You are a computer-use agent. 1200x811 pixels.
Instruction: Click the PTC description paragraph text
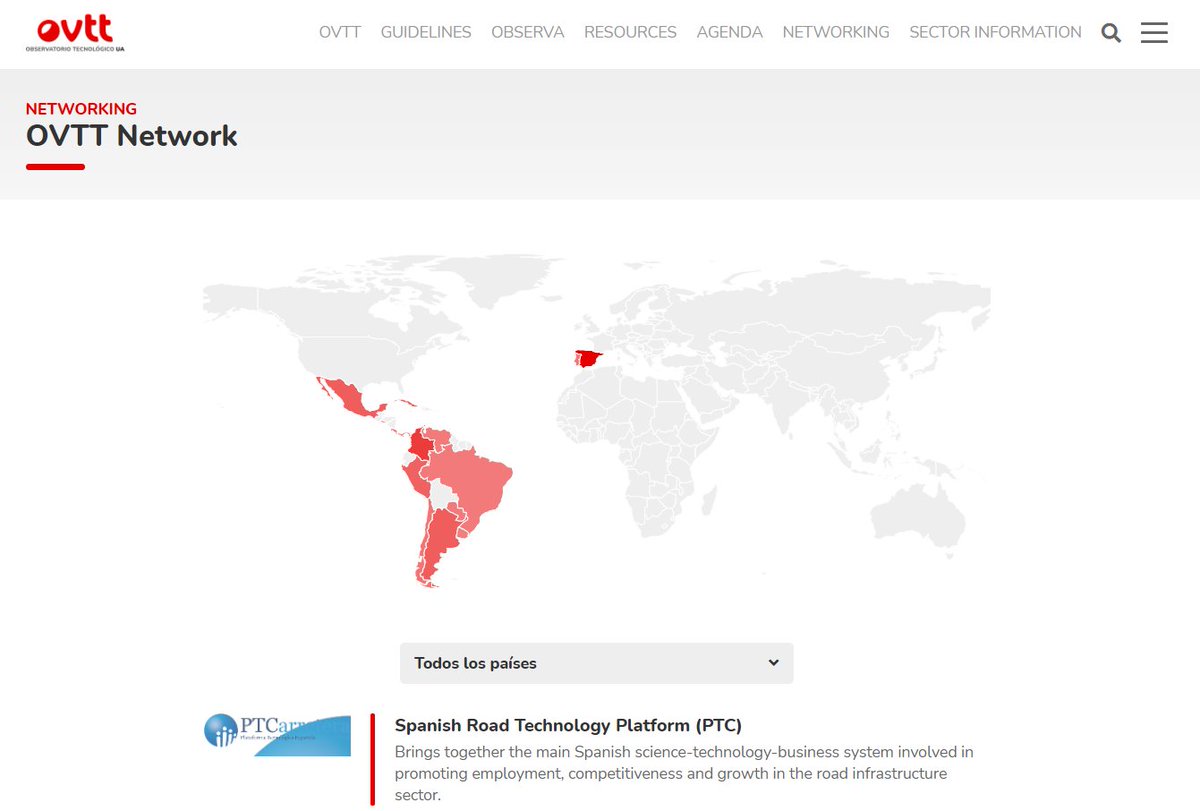(684, 774)
